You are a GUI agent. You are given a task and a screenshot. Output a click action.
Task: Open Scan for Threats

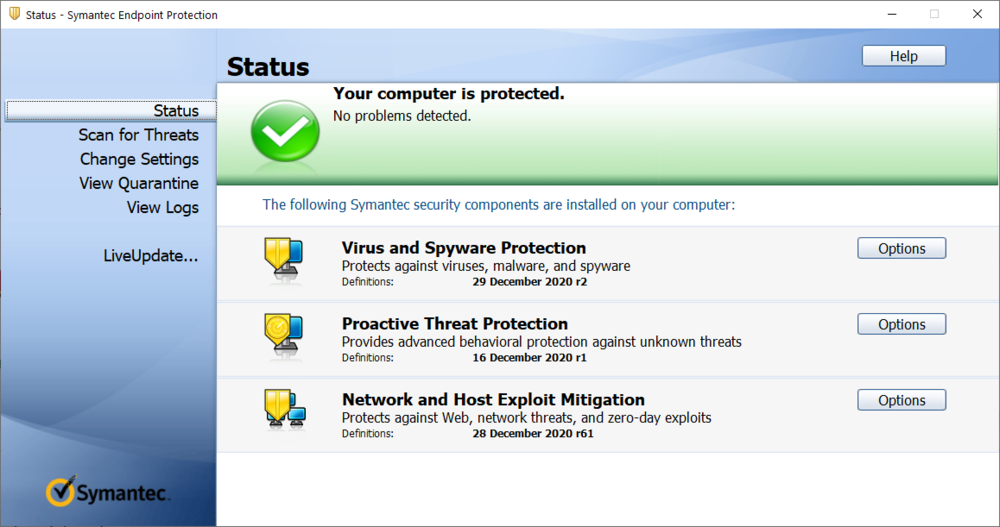tap(138, 135)
